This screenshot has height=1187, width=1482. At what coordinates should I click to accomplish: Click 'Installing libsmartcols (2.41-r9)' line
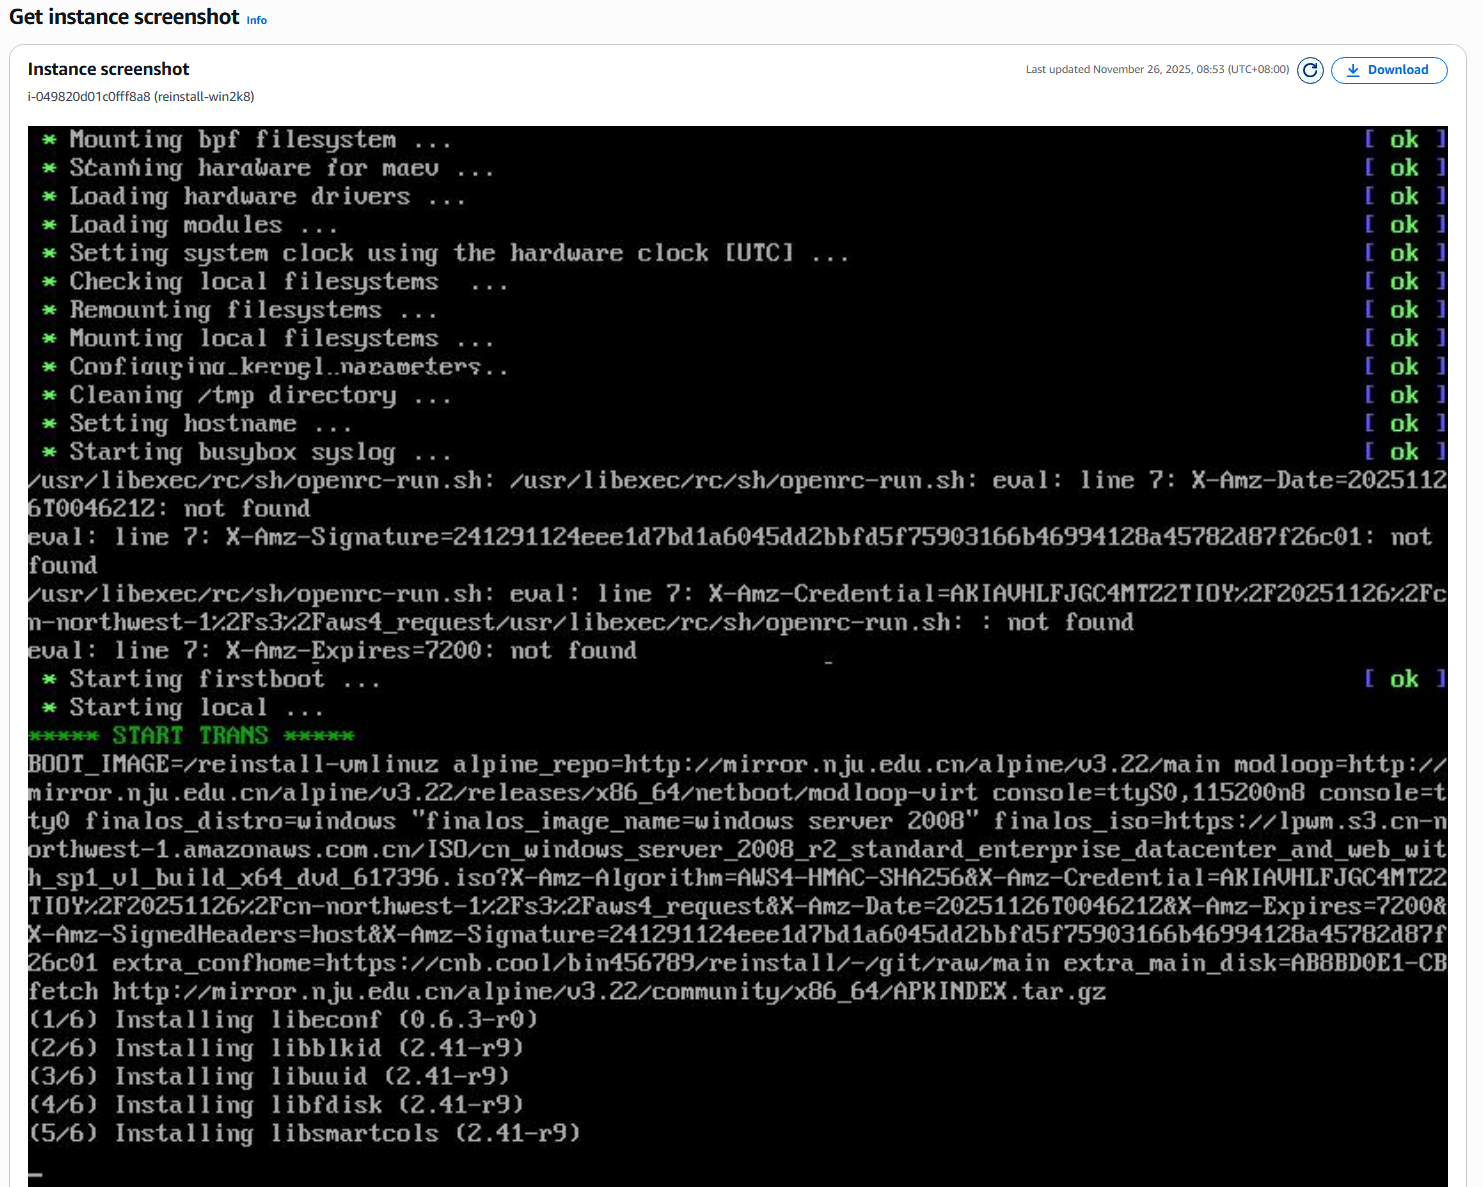click(305, 1134)
